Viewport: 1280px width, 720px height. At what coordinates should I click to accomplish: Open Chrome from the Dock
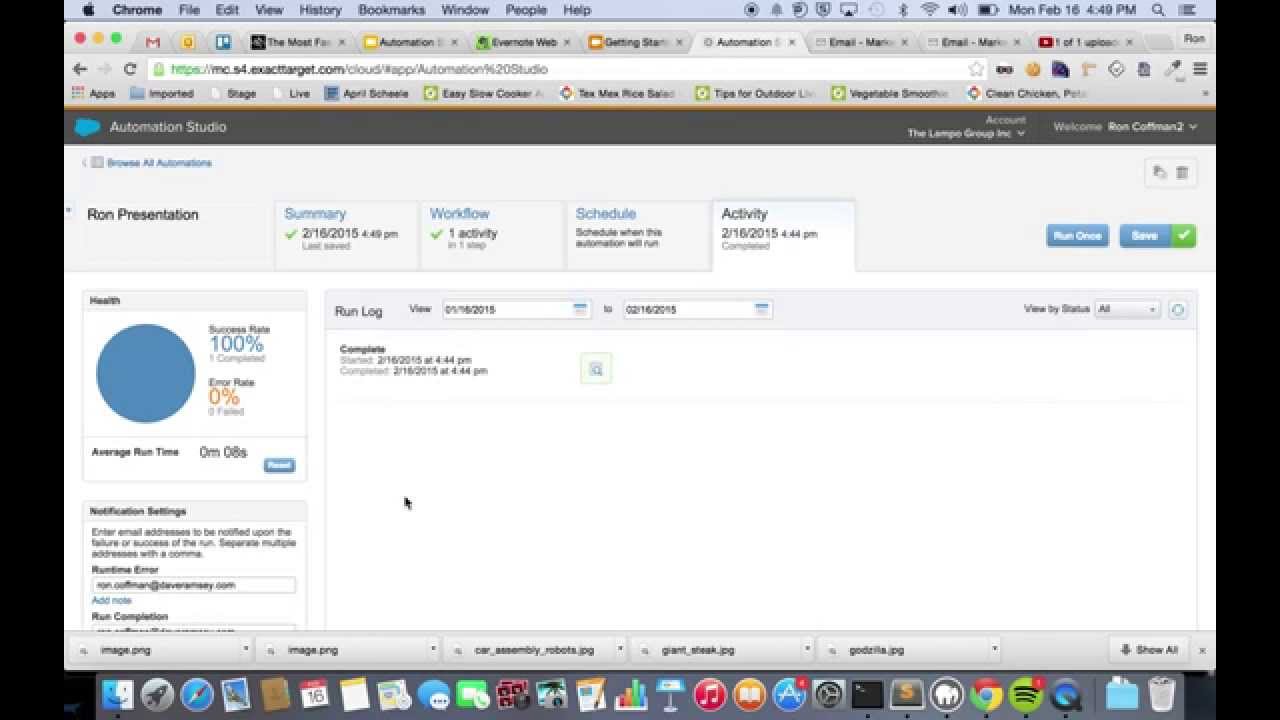click(x=986, y=694)
